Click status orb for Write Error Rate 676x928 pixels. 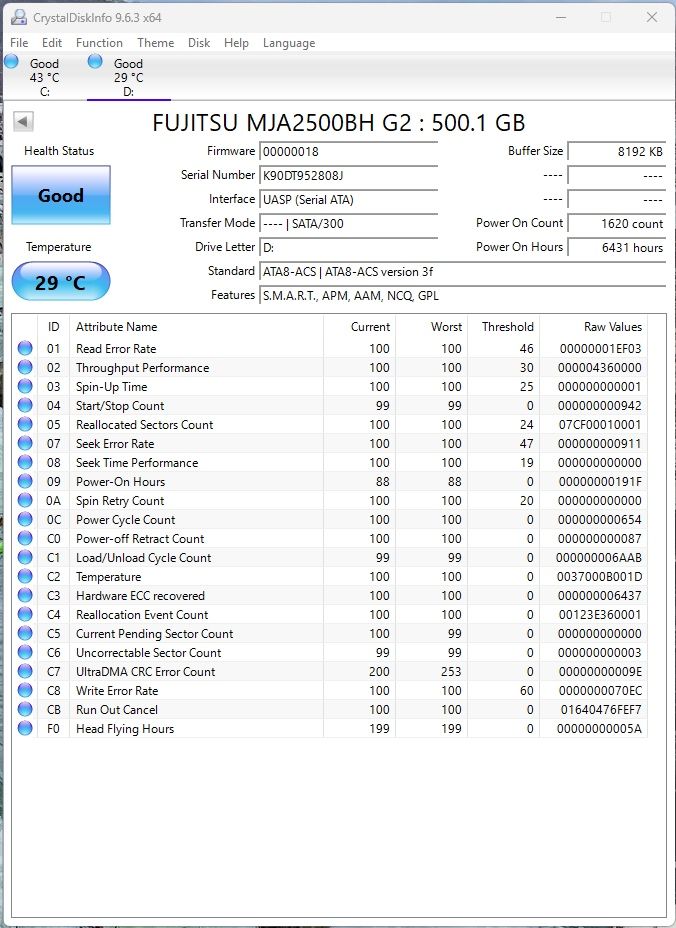pyautogui.click(x=25, y=690)
